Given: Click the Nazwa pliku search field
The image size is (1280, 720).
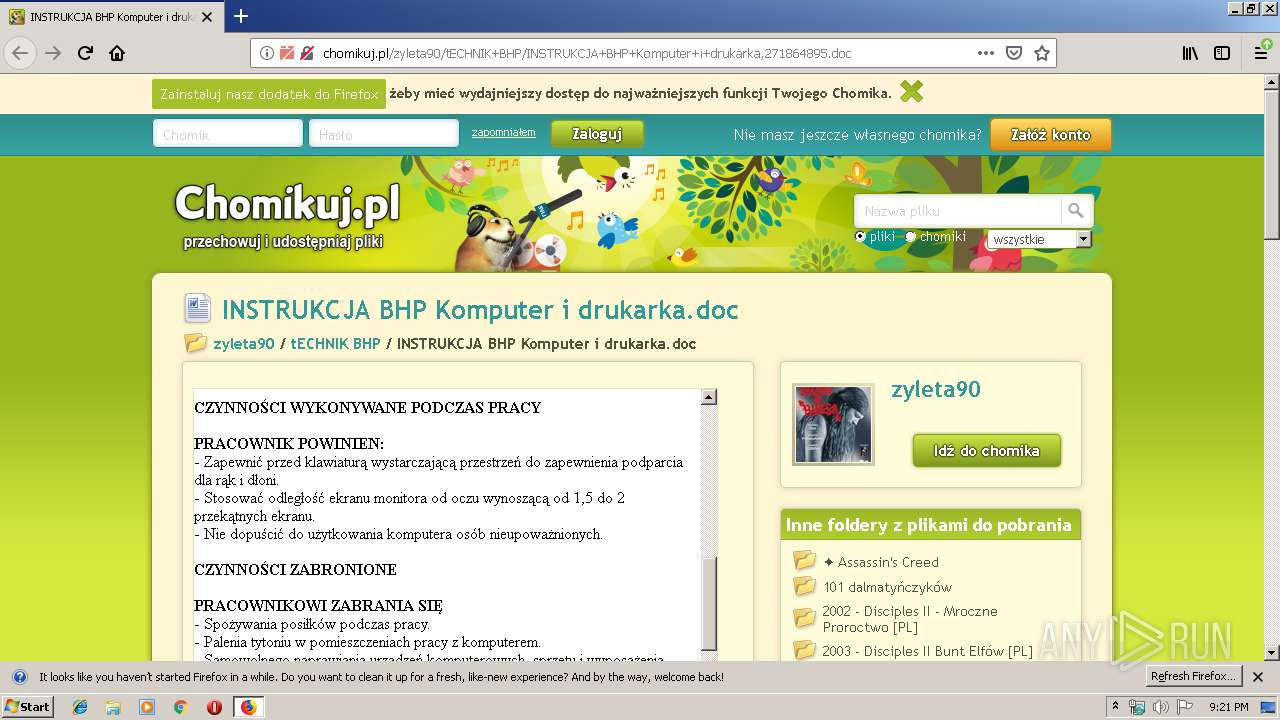Looking at the screenshot, I should pos(957,210).
